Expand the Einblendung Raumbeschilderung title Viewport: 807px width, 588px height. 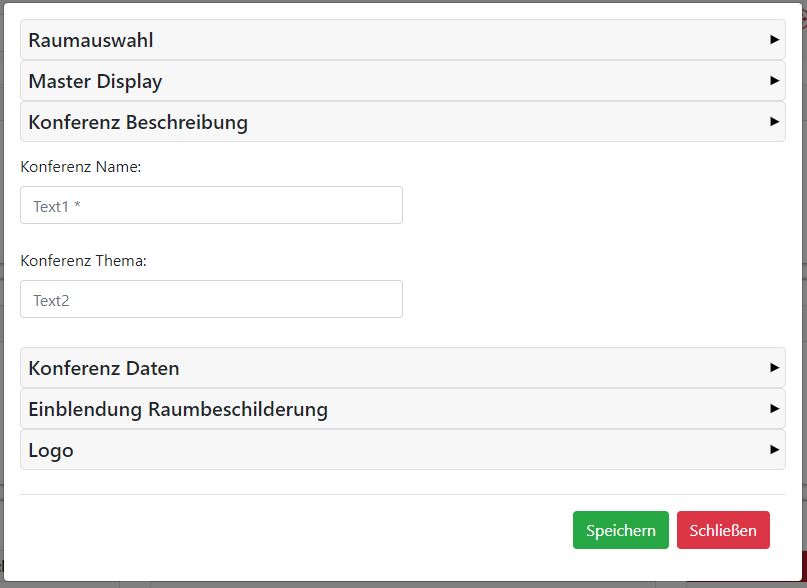[x=178, y=410]
